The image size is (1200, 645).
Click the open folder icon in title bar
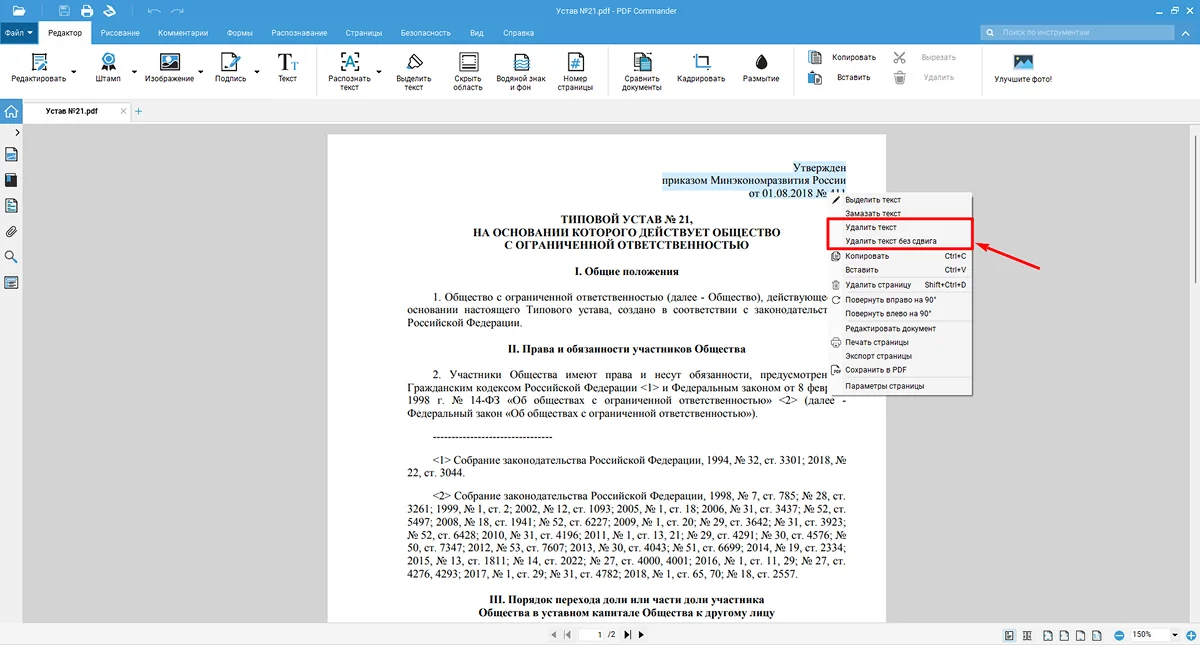click(x=18, y=11)
